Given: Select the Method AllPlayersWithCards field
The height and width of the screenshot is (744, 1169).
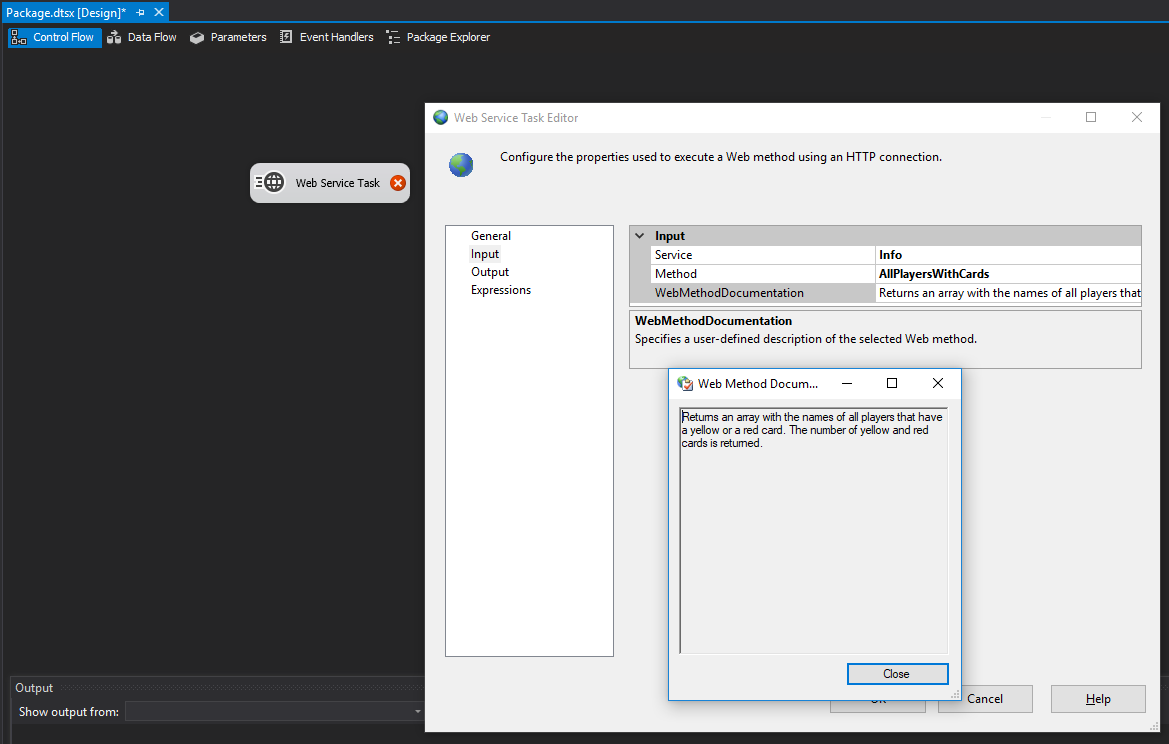Looking at the screenshot, I should tap(1007, 274).
